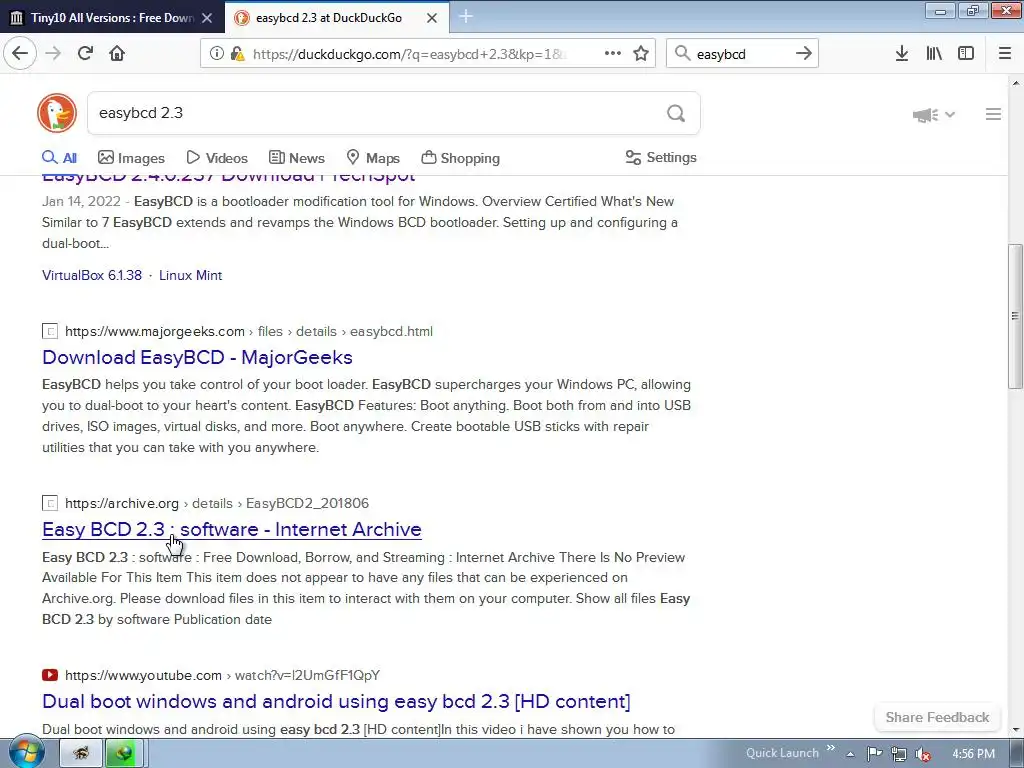Open Action Center flag icon
The width and height of the screenshot is (1024, 768).
tap(874, 754)
